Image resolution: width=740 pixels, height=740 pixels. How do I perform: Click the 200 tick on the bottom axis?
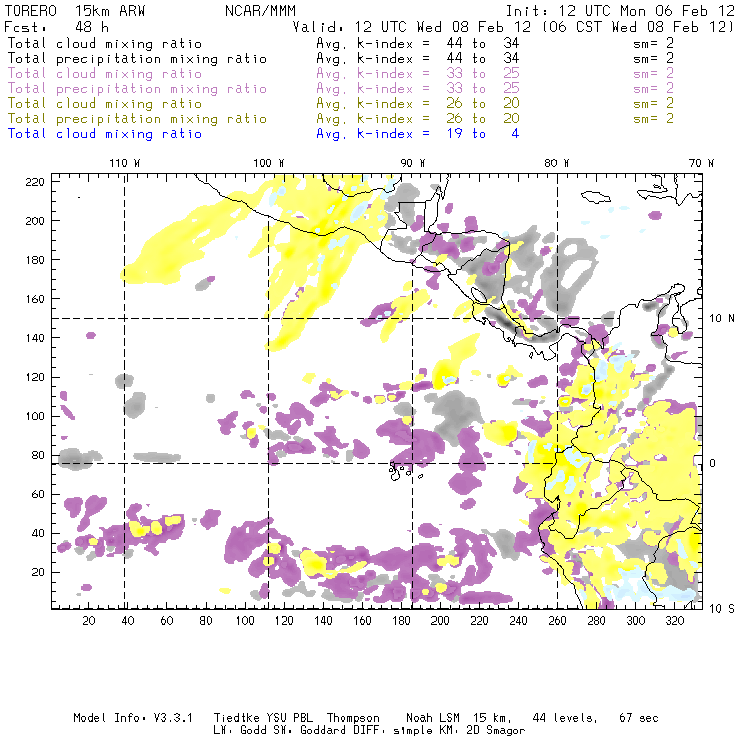click(x=439, y=621)
